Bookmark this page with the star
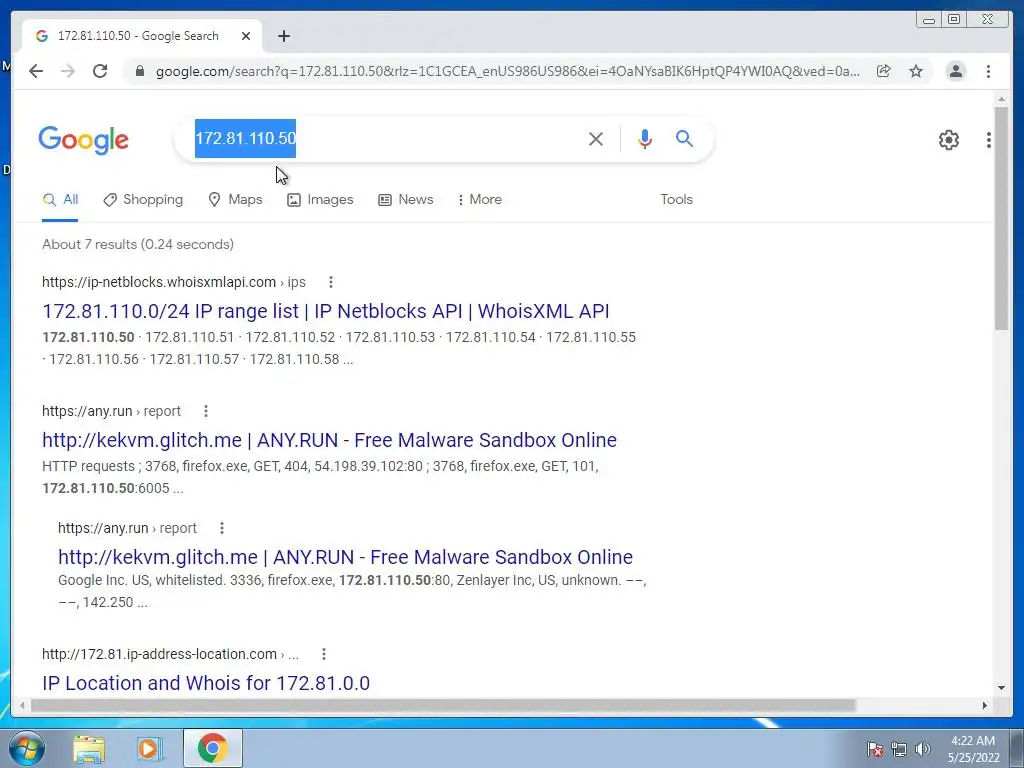Image resolution: width=1024 pixels, height=768 pixels. click(x=916, y=71)
